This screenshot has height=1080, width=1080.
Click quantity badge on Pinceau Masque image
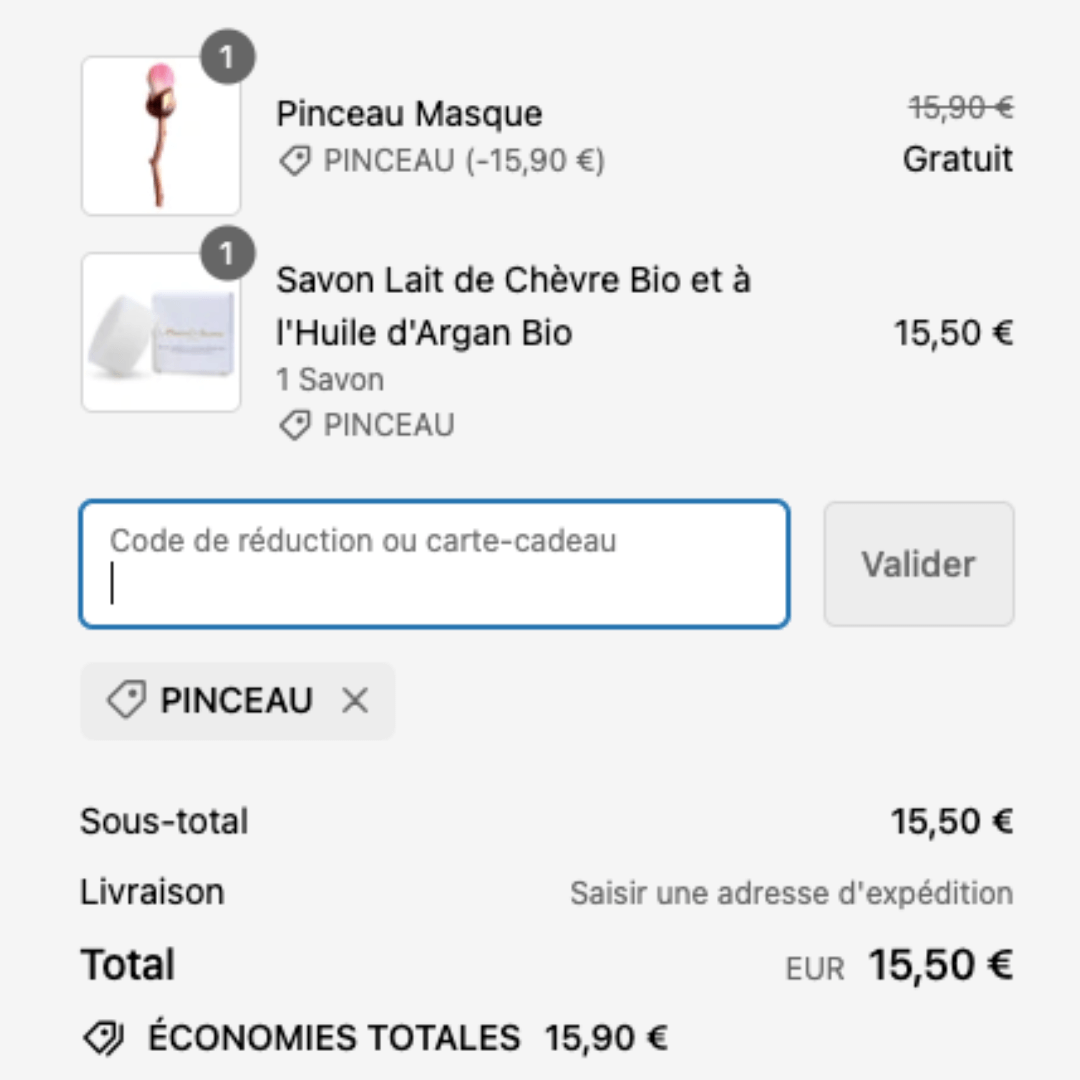coord(227,59)
